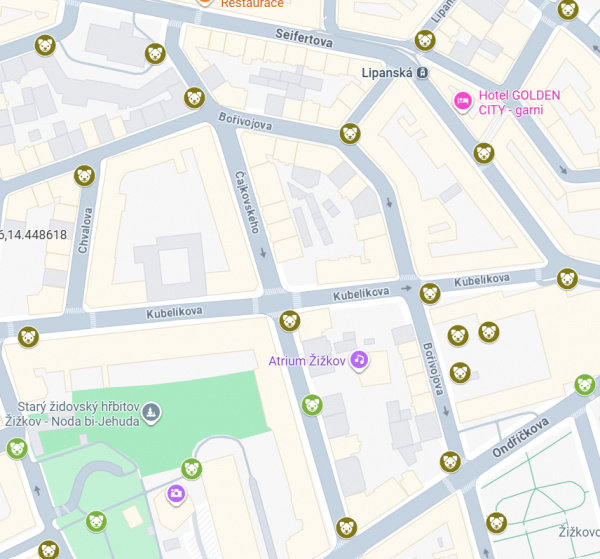600x559 pixels.
Task: Select the Lipanská tram stop icon
Action: click(x=422, y=73)
